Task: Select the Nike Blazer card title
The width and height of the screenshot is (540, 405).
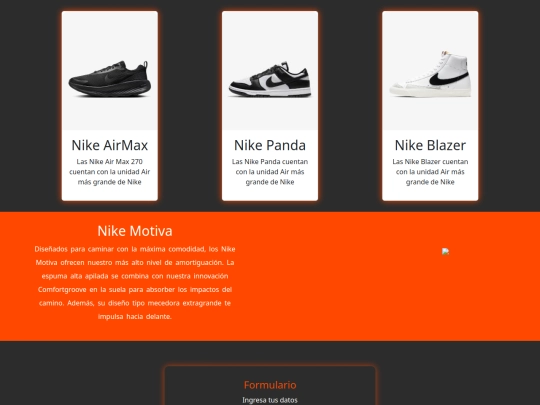Action: tap(430, 145)
